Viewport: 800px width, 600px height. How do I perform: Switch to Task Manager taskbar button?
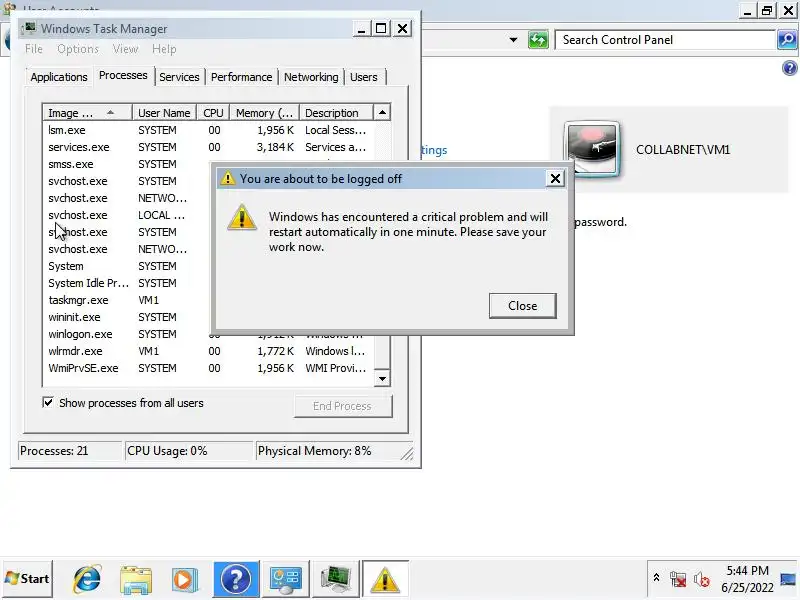335,579
